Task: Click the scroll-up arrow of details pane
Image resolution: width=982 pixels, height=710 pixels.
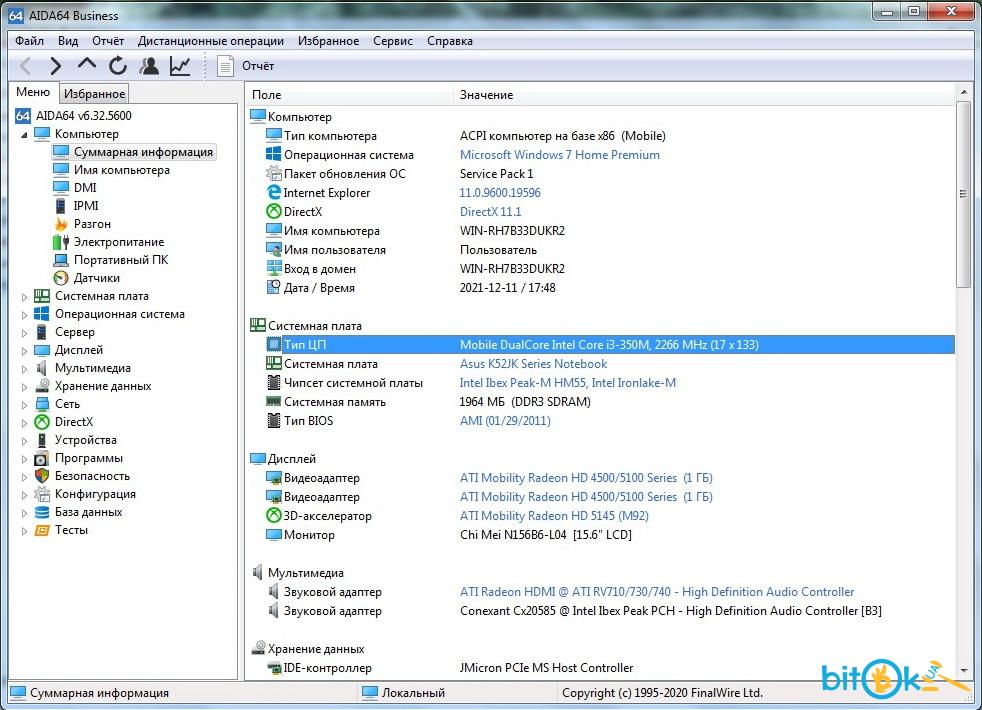Action: pos(963,93)
